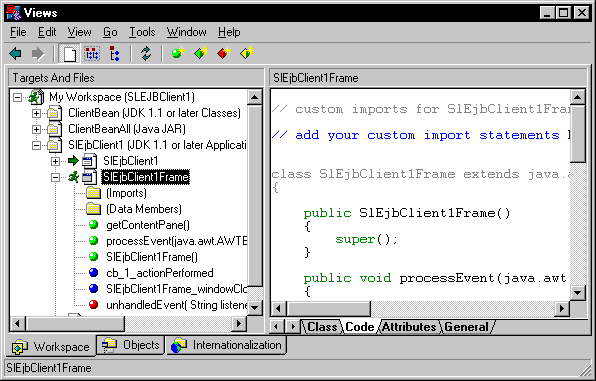Click the tree panel scroll down arrow
This screenshot has height=381, width=596.
click(255, 308)
